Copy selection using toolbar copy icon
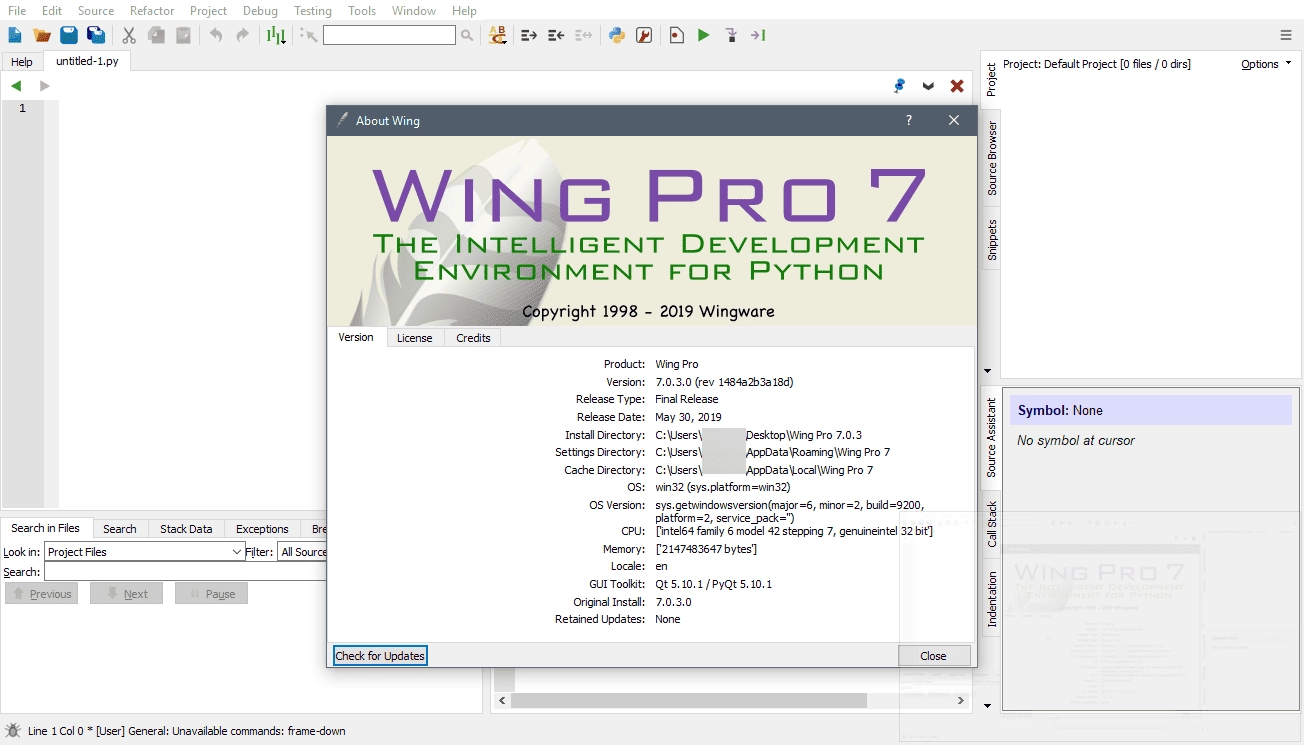 click(157, 35)
